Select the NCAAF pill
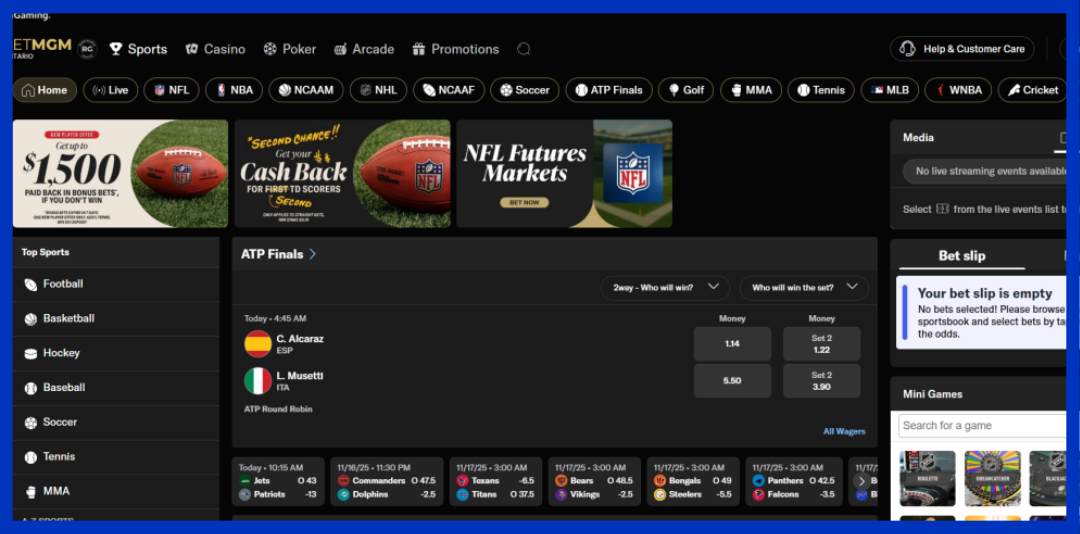The width and height of the screenshot is (1080, 534). (449, 90)
